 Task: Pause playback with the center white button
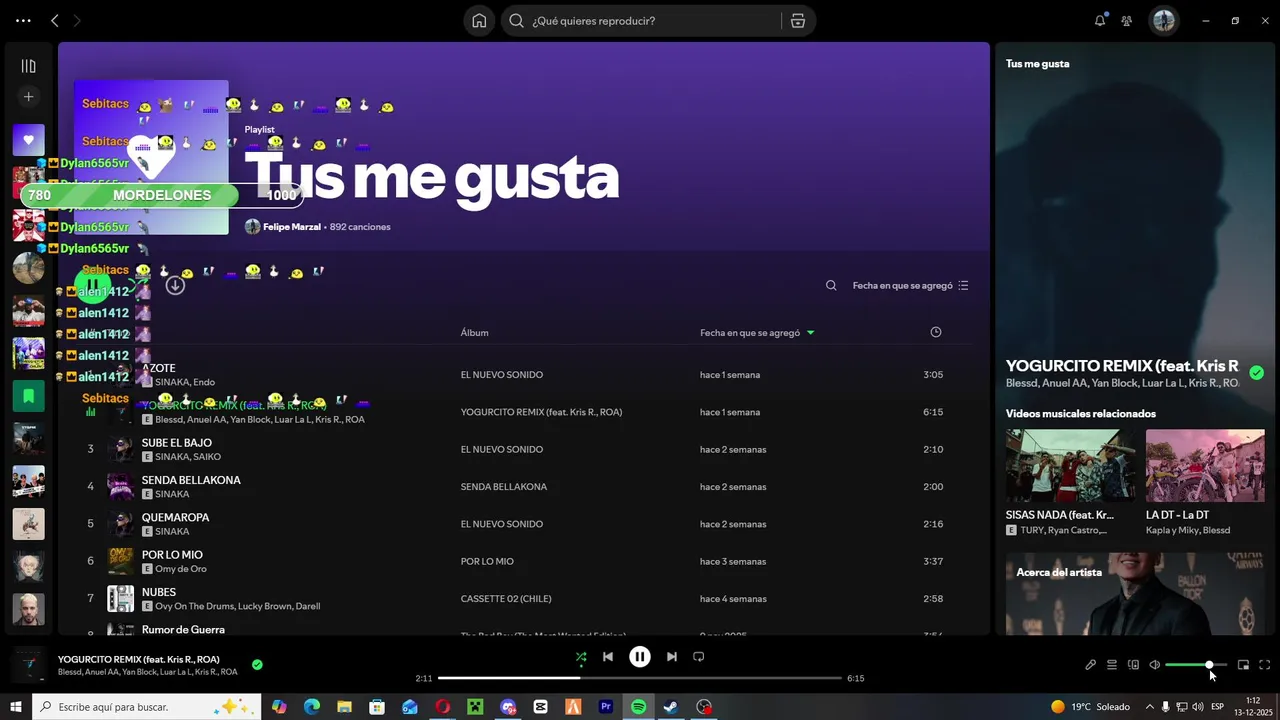point(640,657)
